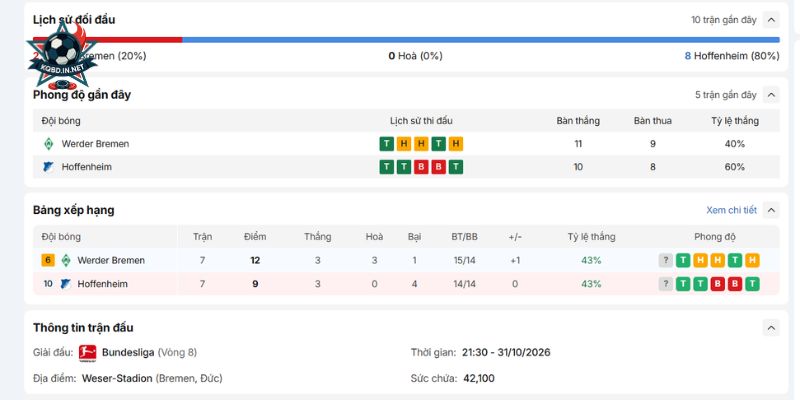Click 60% win rate for Hoffenheim
Screen dimensions: 800x400
click(735, 167)
